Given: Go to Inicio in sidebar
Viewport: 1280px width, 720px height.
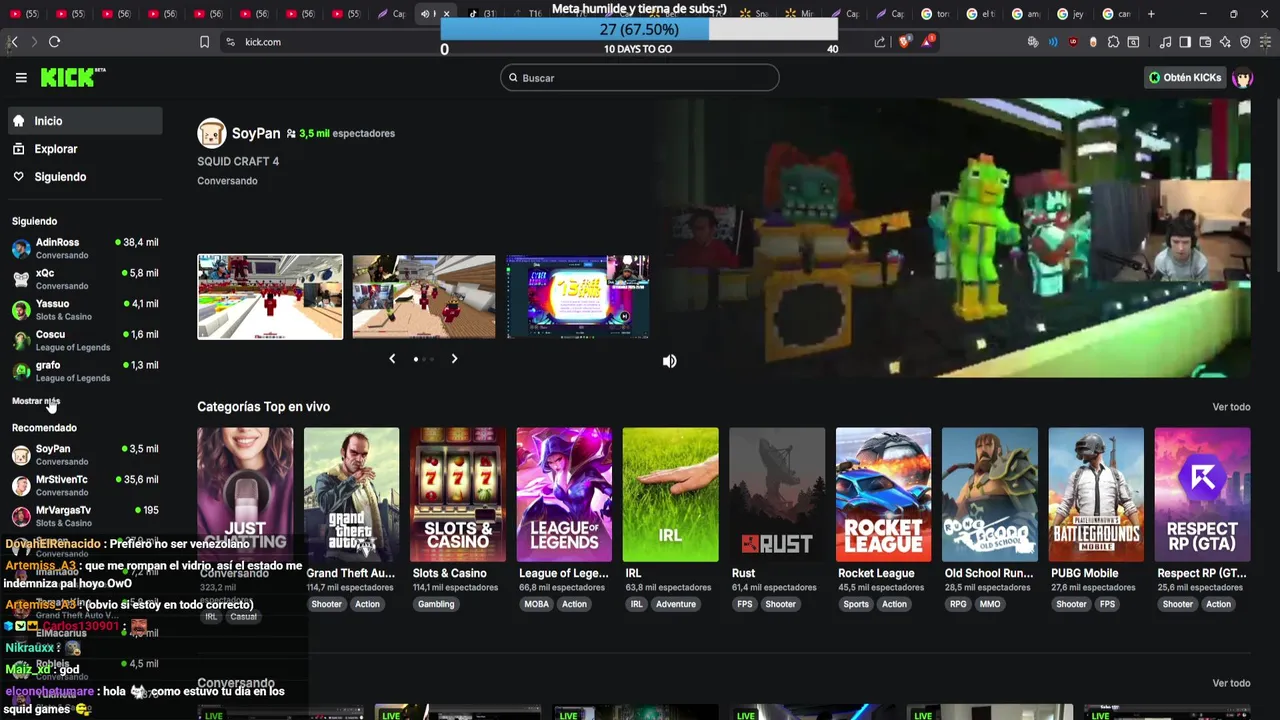Looking at the screenshot, I should coord(85,121).
